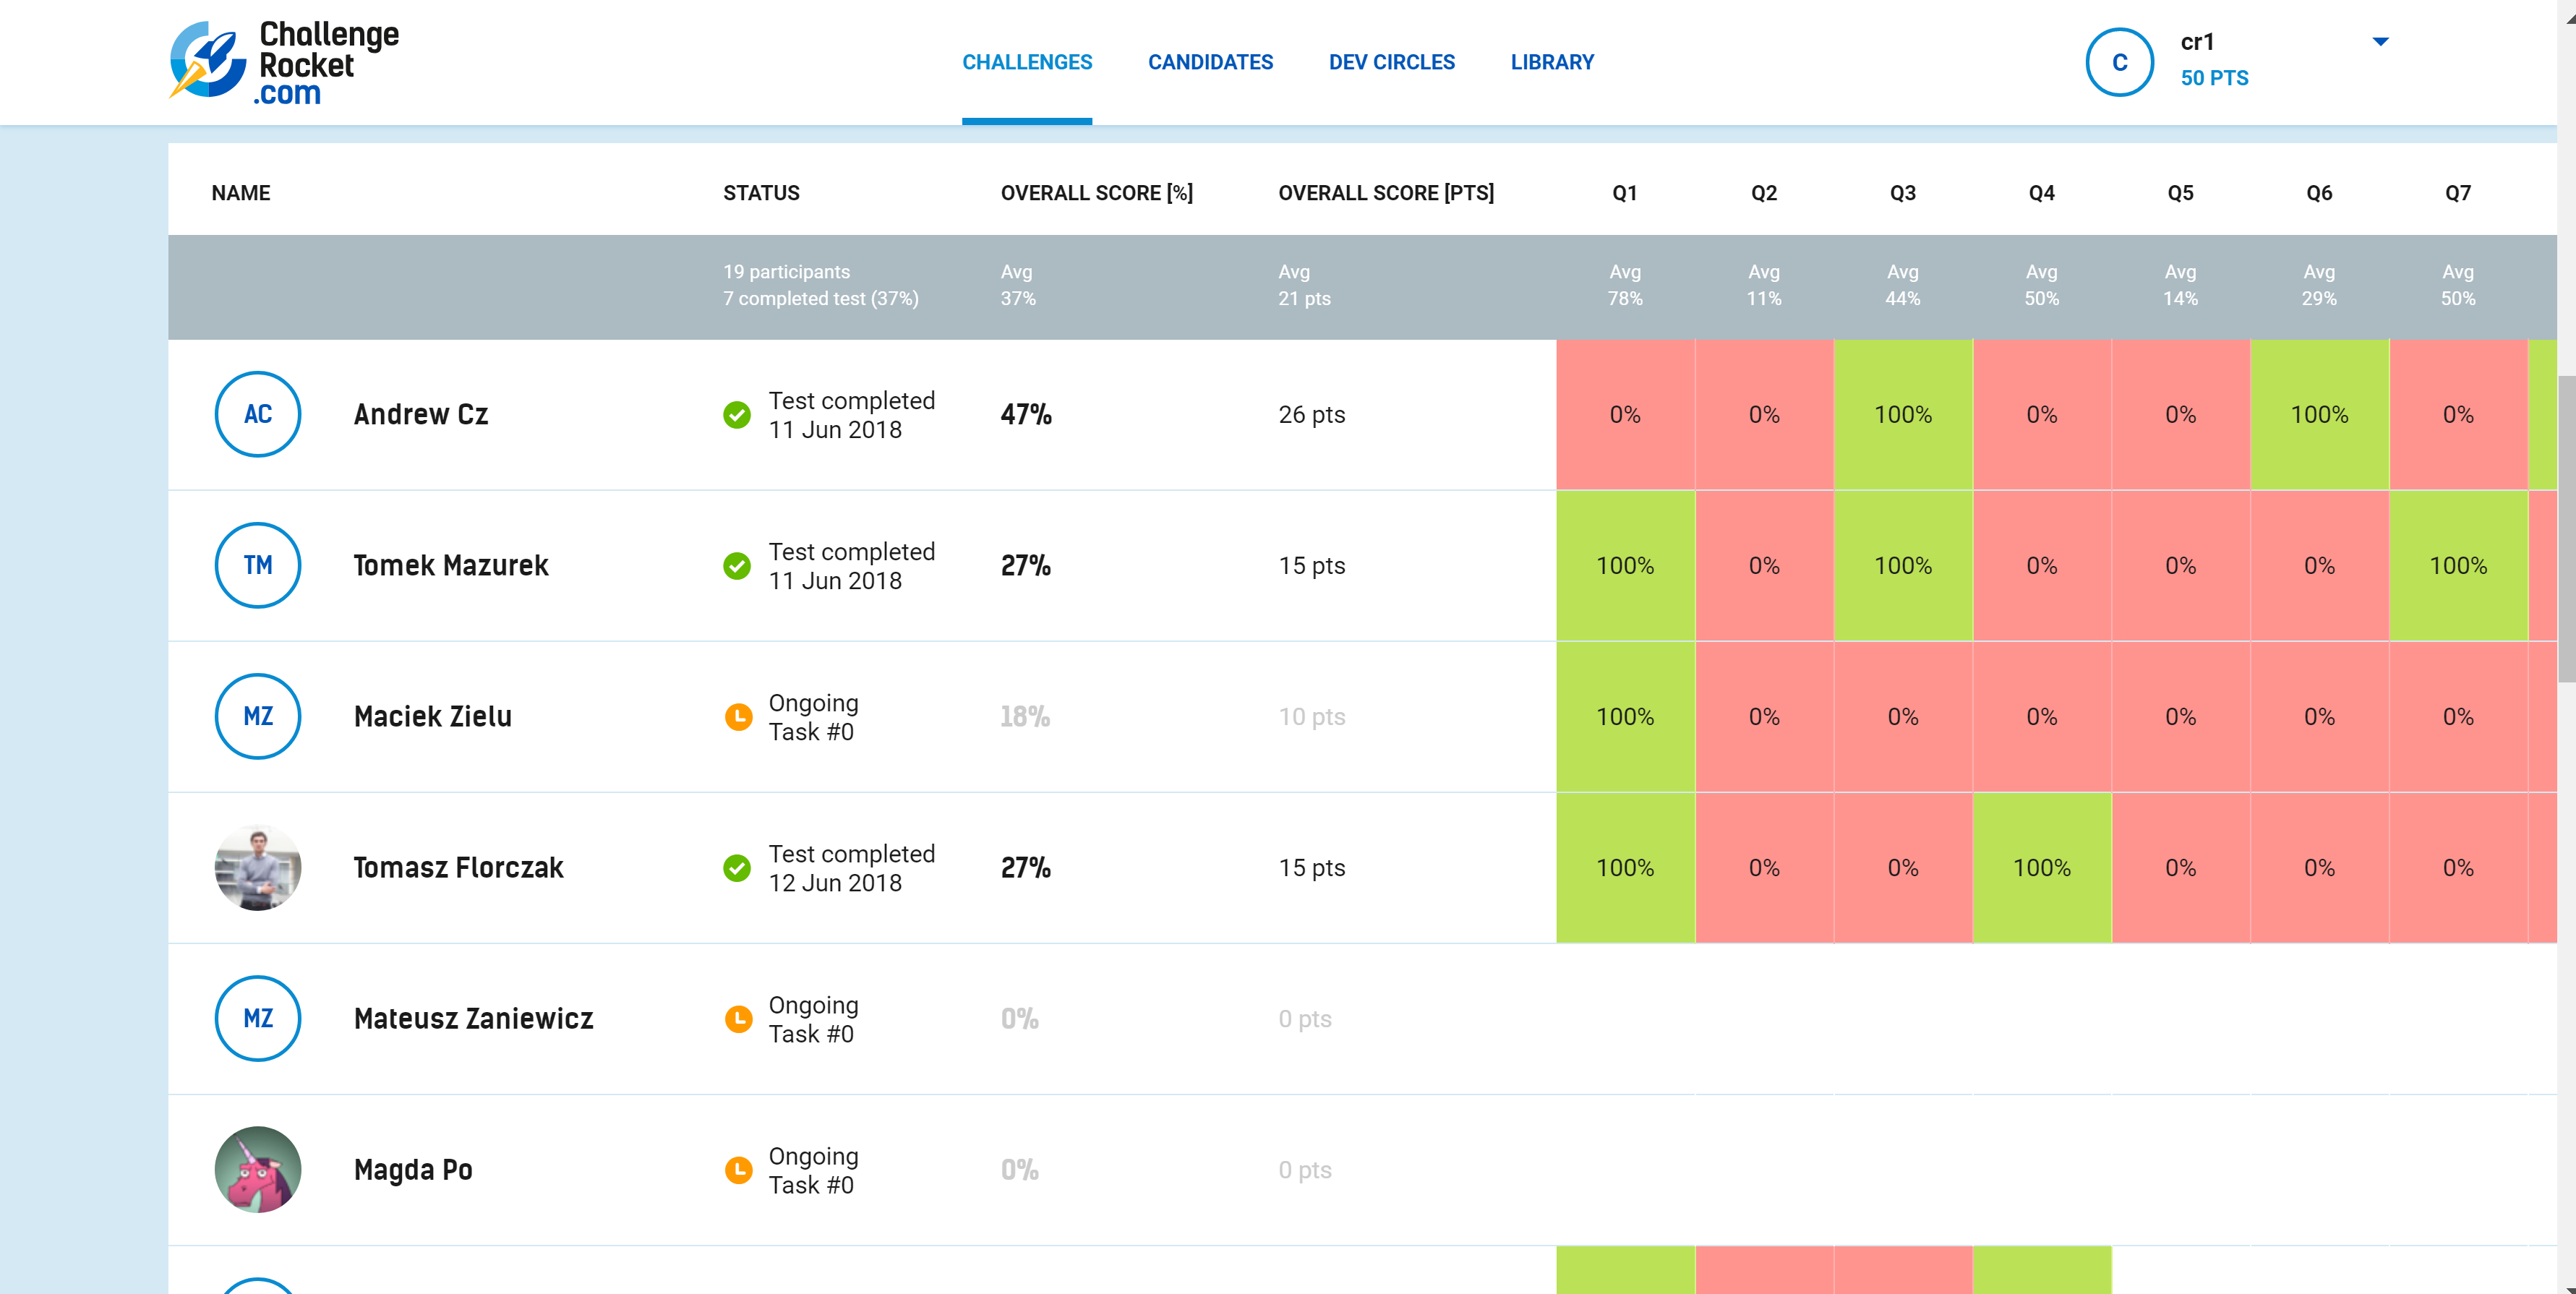The image size is (2576, 1294).
Task: Open the Candidates tab
Action: [1210, 62]
